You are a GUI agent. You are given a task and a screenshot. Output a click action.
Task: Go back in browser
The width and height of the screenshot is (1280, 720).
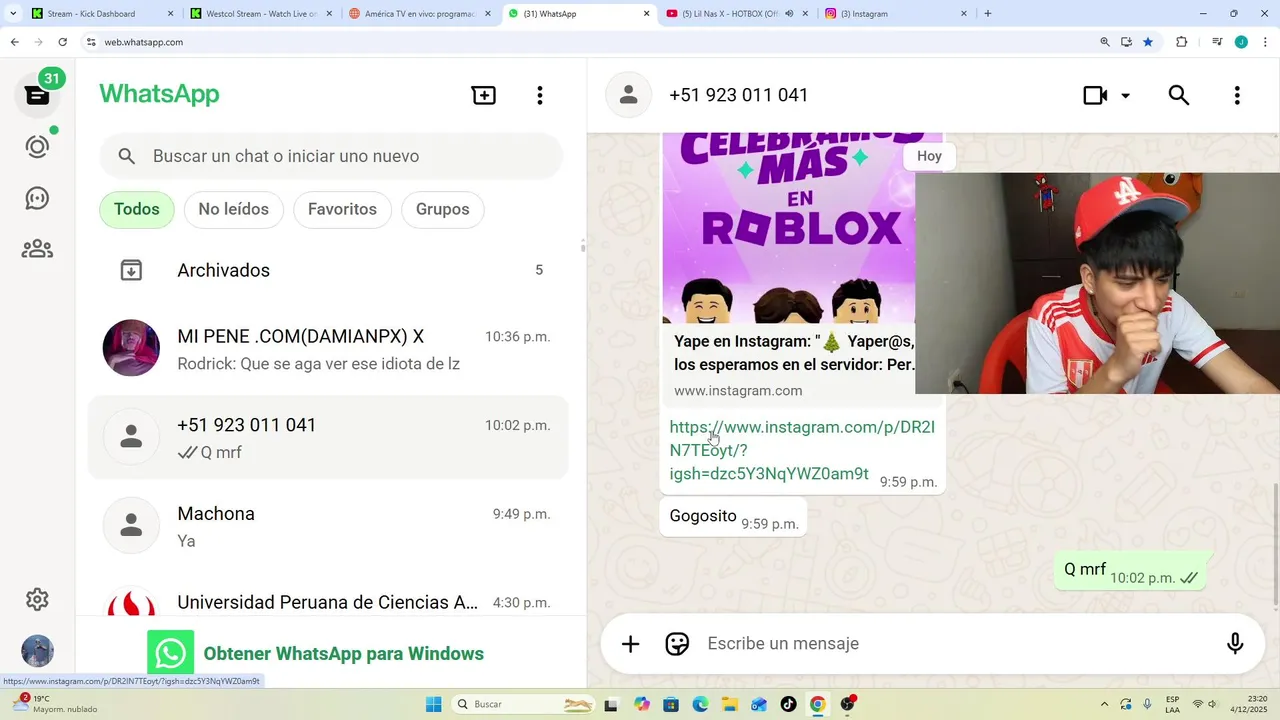tap(14, 42)
